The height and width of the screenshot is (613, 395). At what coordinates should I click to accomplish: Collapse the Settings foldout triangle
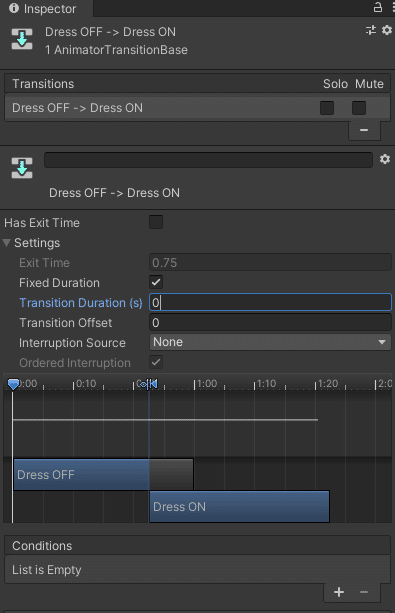tap(6, 243)
